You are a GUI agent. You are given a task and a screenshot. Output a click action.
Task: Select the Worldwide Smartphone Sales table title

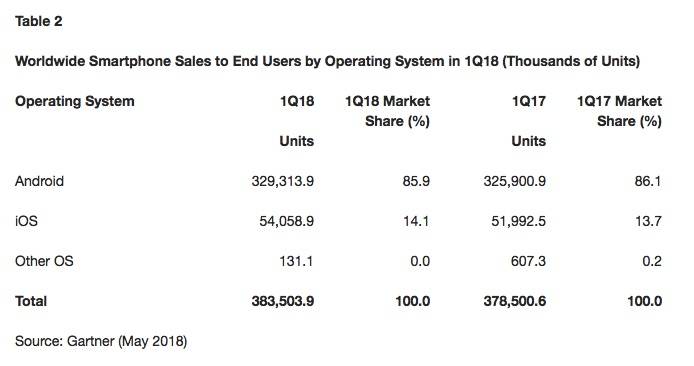328,61
